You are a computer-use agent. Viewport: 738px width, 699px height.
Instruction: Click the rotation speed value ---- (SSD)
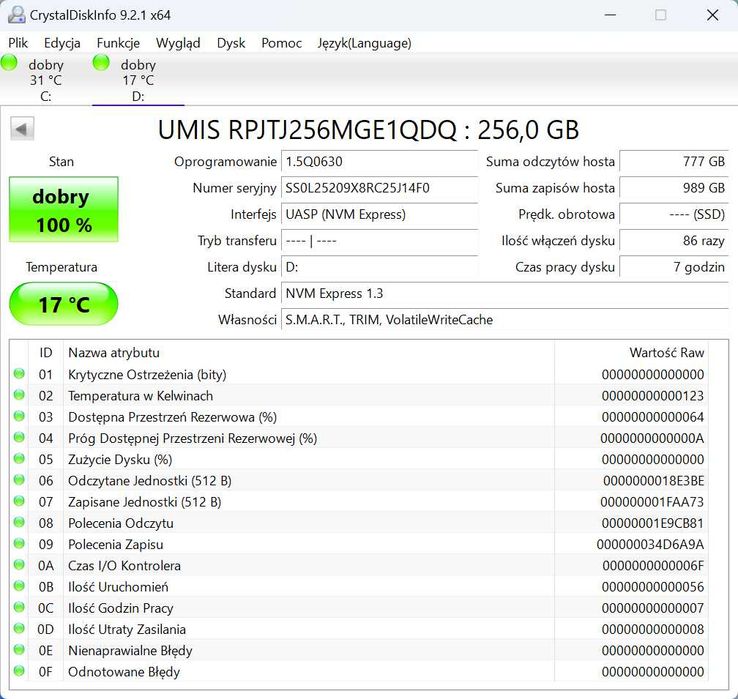(674, 214)
